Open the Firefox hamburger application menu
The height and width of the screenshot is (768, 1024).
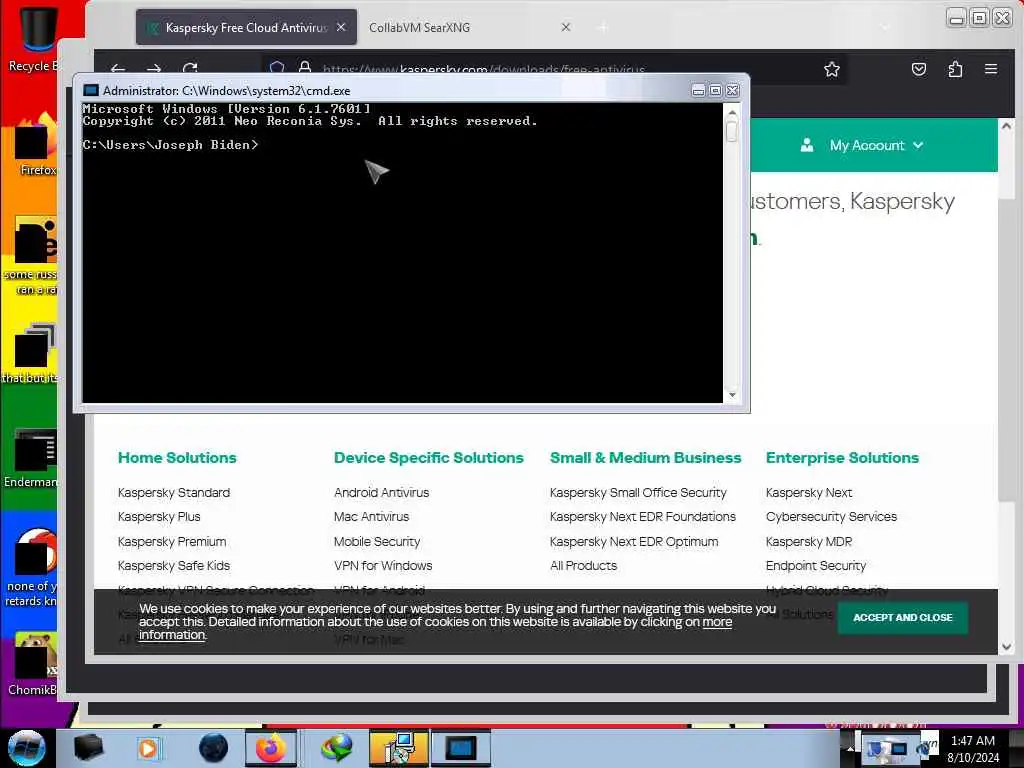click(991, 69)
